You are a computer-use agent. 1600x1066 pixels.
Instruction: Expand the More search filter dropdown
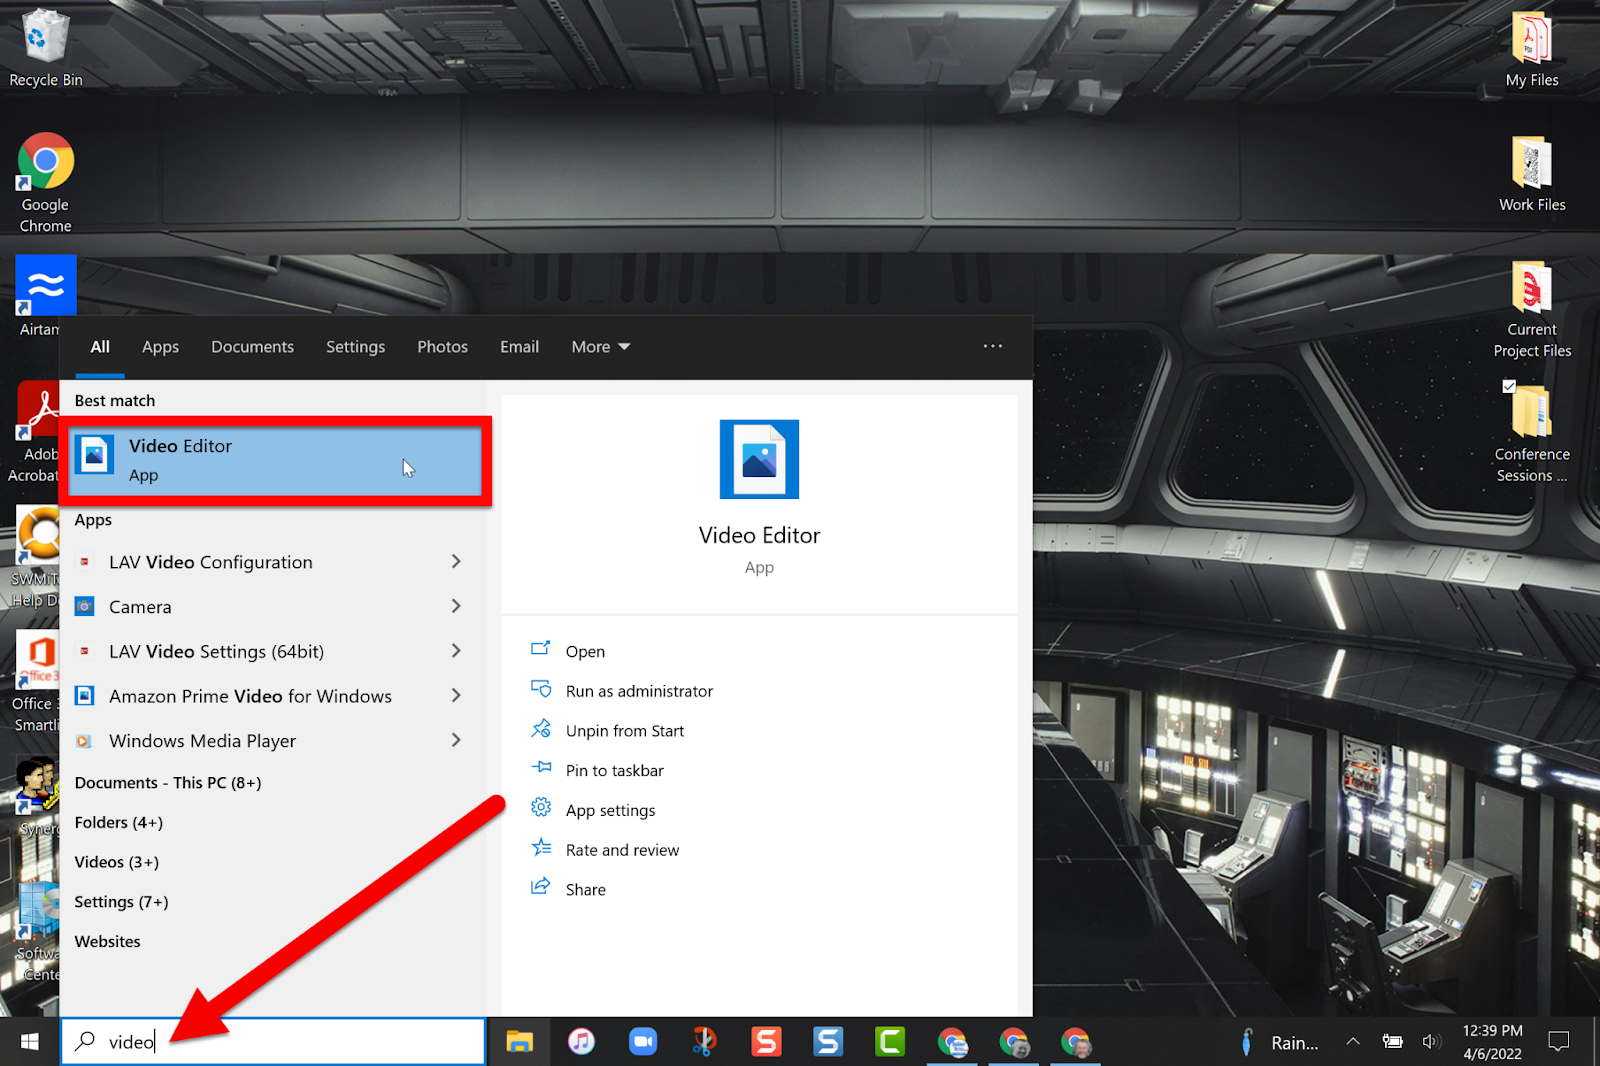click(600, 347)
